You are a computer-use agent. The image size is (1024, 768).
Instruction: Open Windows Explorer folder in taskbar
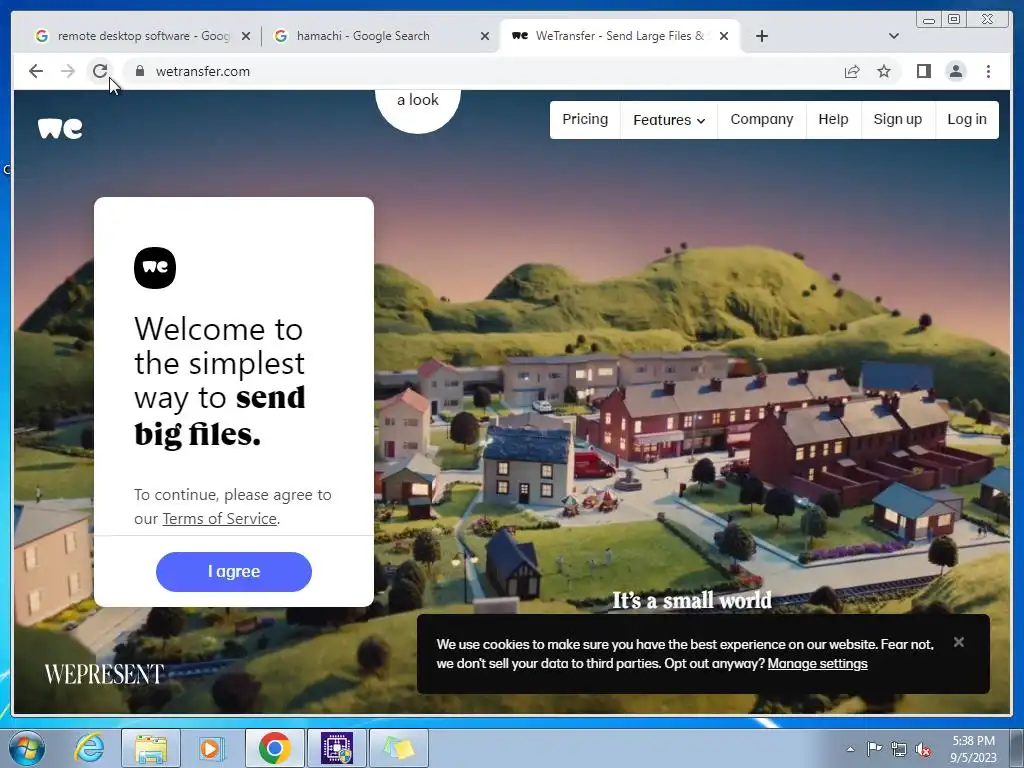click(x=151, y=748)
